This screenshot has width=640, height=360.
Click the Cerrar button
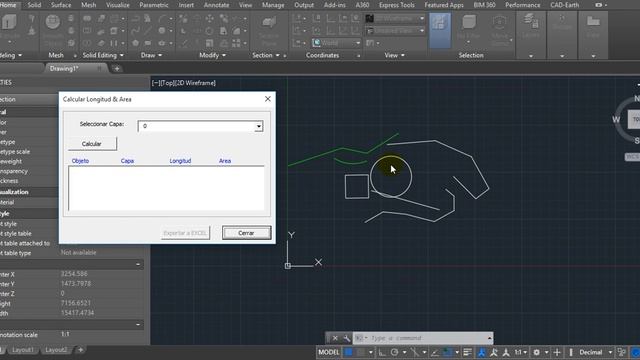pos(246,233)
